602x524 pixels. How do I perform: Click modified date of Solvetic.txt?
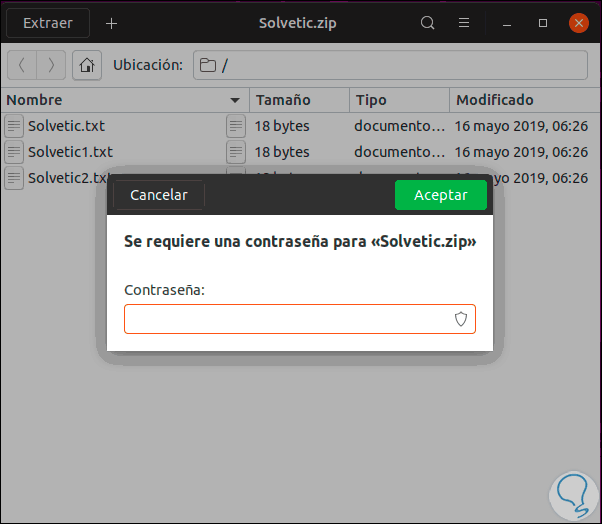pos(521,126)
